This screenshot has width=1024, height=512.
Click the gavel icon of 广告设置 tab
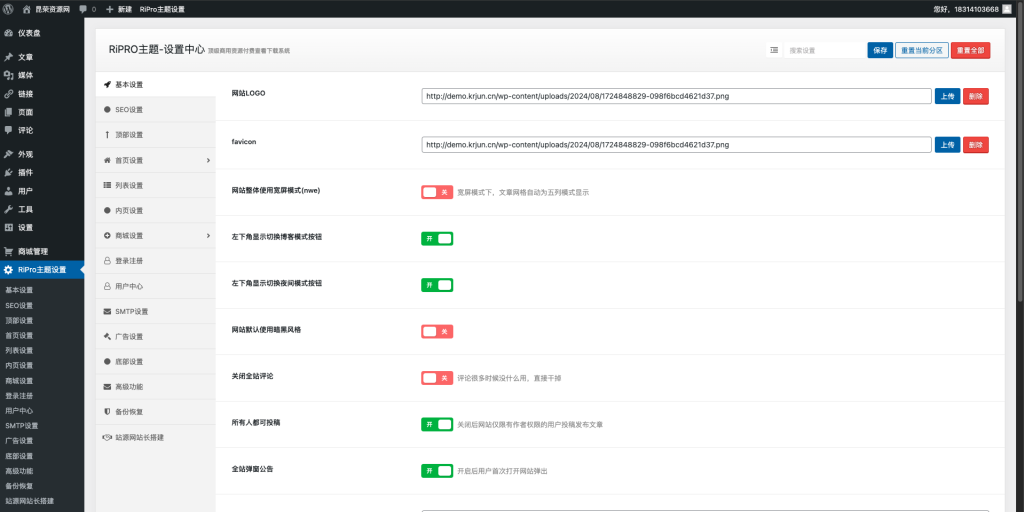tap(107, 336)
